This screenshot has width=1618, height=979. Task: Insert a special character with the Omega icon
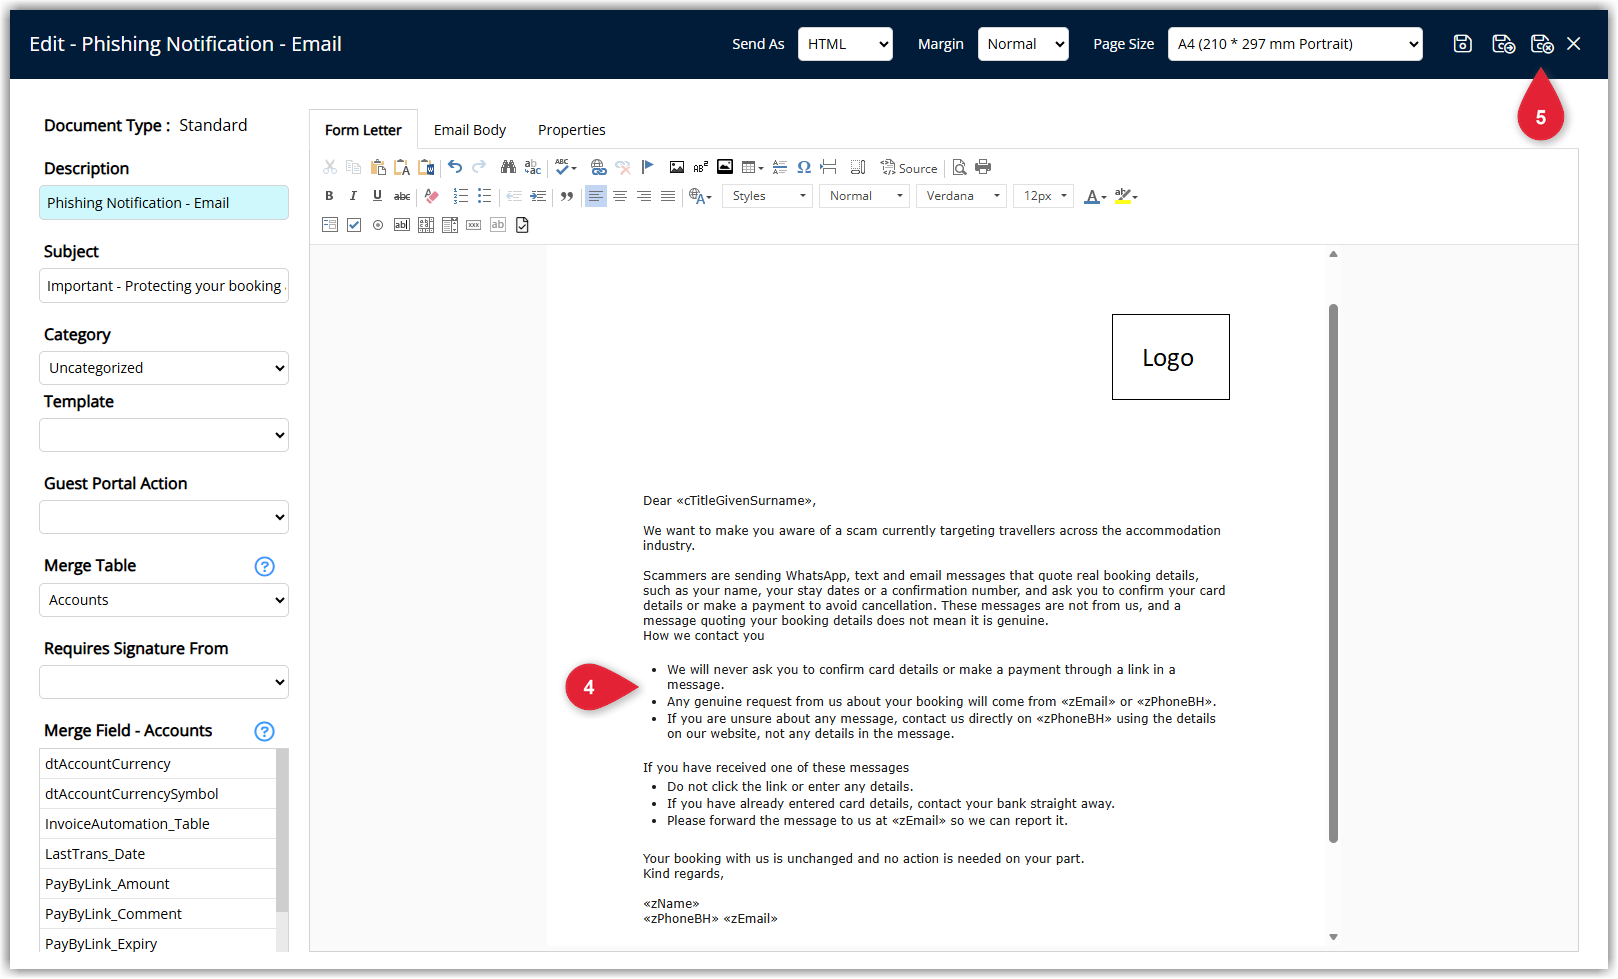point(804,167)
